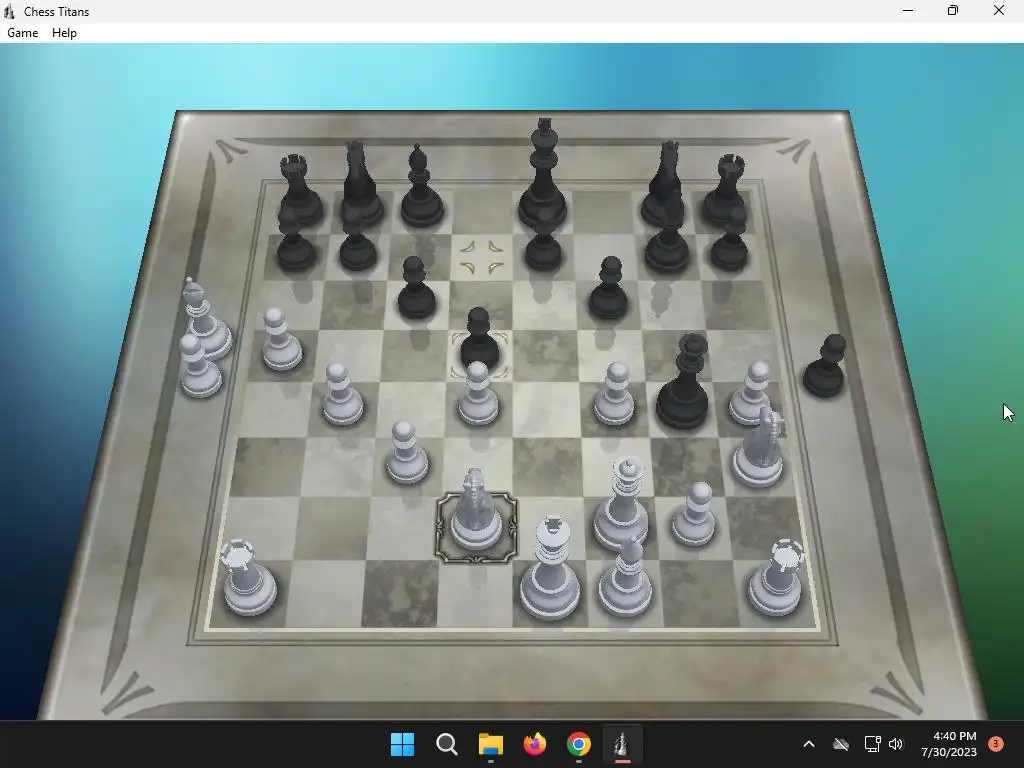Show hidden system tray icons
Viewport: 1024px width, 768px height.
pos(808,744)
